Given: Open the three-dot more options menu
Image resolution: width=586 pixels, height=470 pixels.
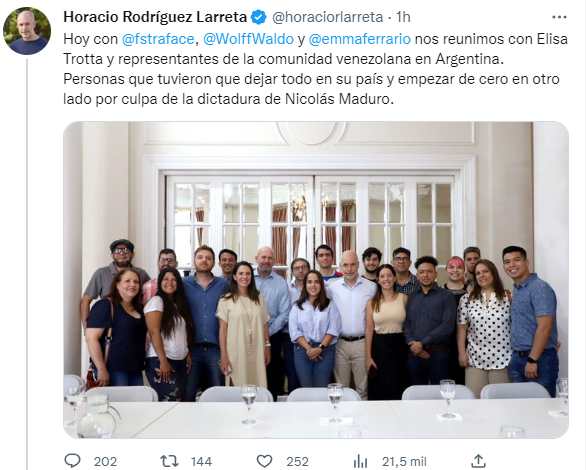Looking at the screenshot, I should (559, 17).
